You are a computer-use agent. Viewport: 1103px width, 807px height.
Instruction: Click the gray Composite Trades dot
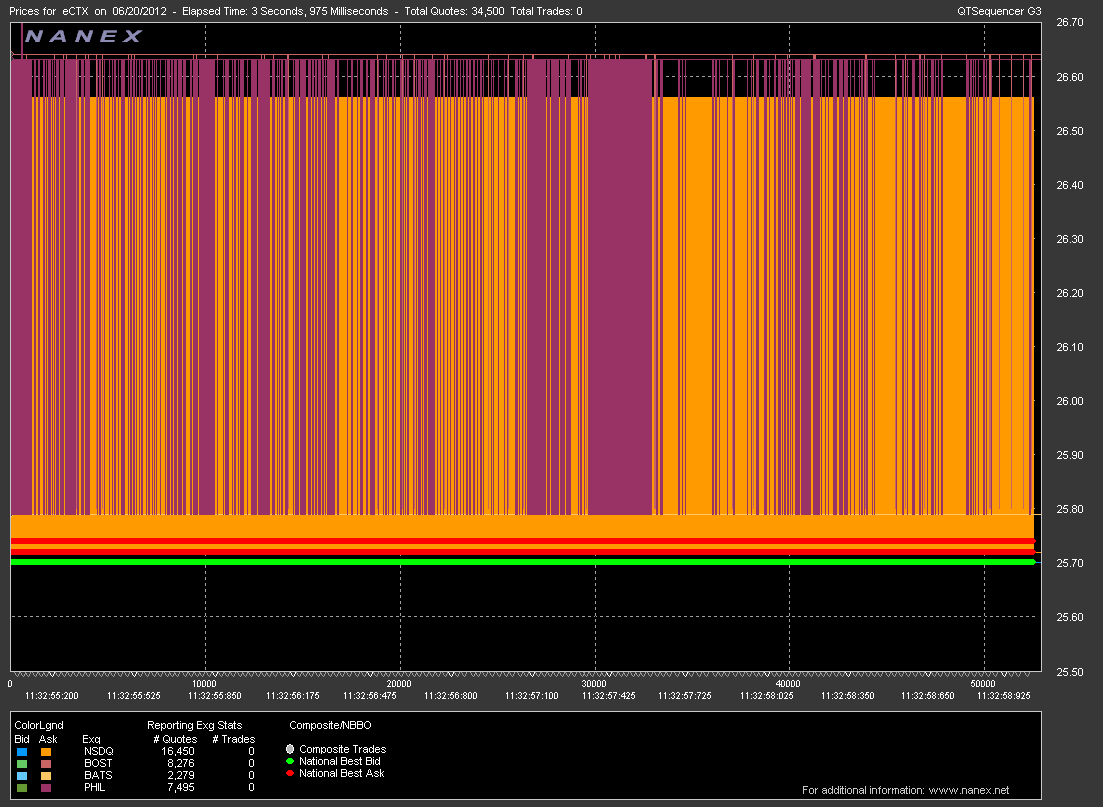(x=290, y=749)
